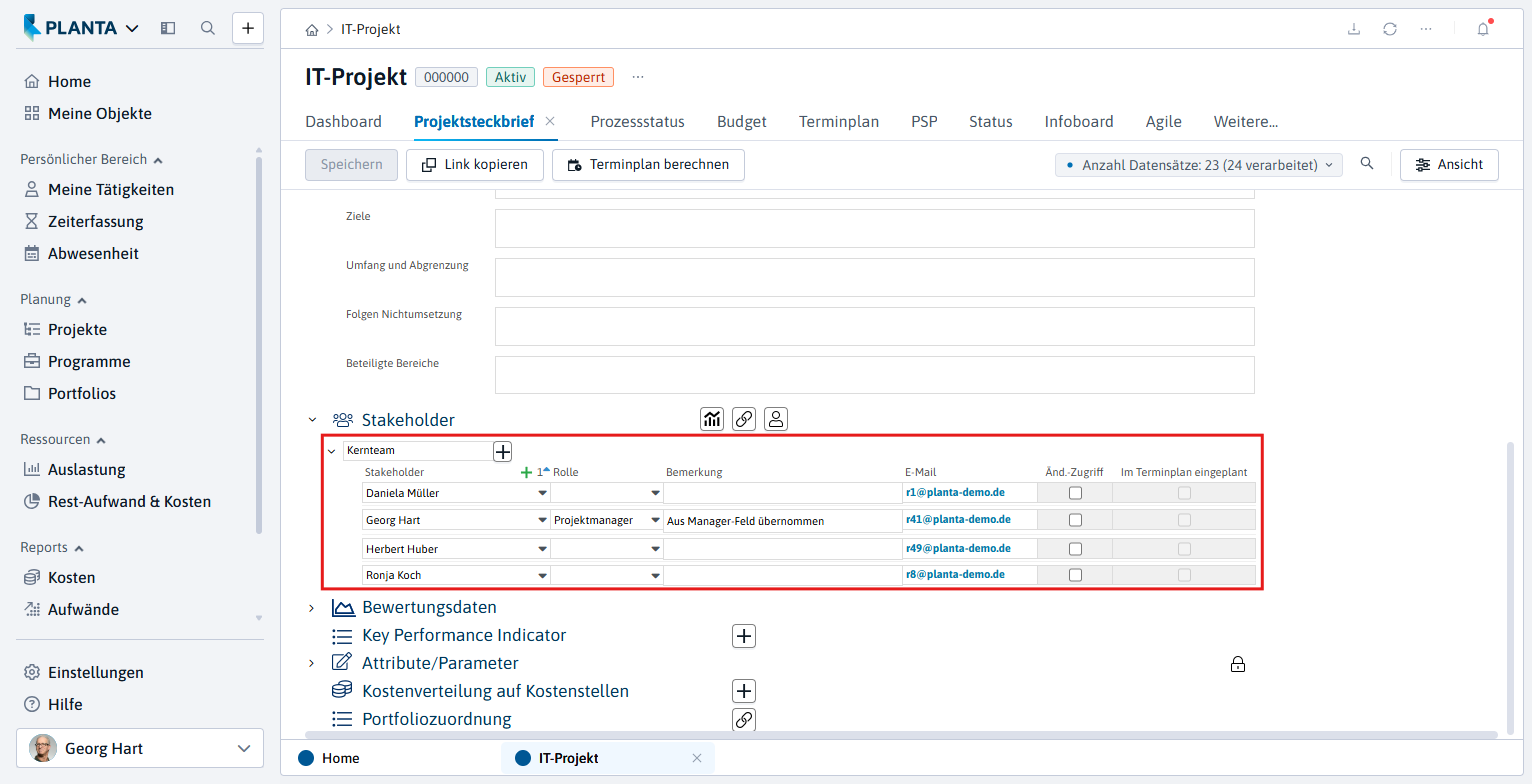This screenshot has width=1532, height=784.
Task: Click the refresh icon in top bar
Action: (x=1390, y=29)
